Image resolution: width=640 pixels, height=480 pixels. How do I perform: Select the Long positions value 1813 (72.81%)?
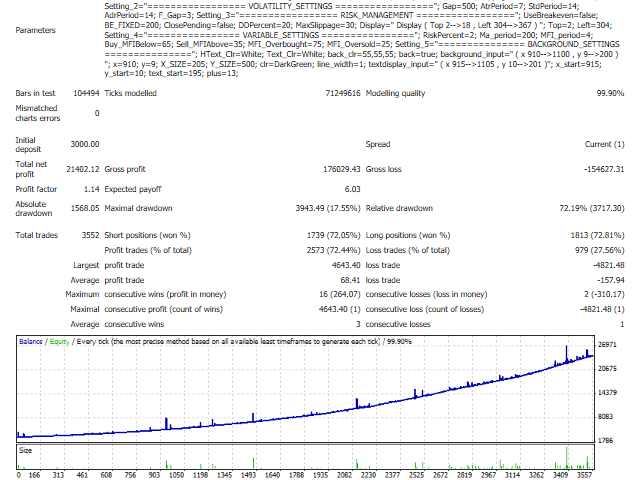click(593, 234)
